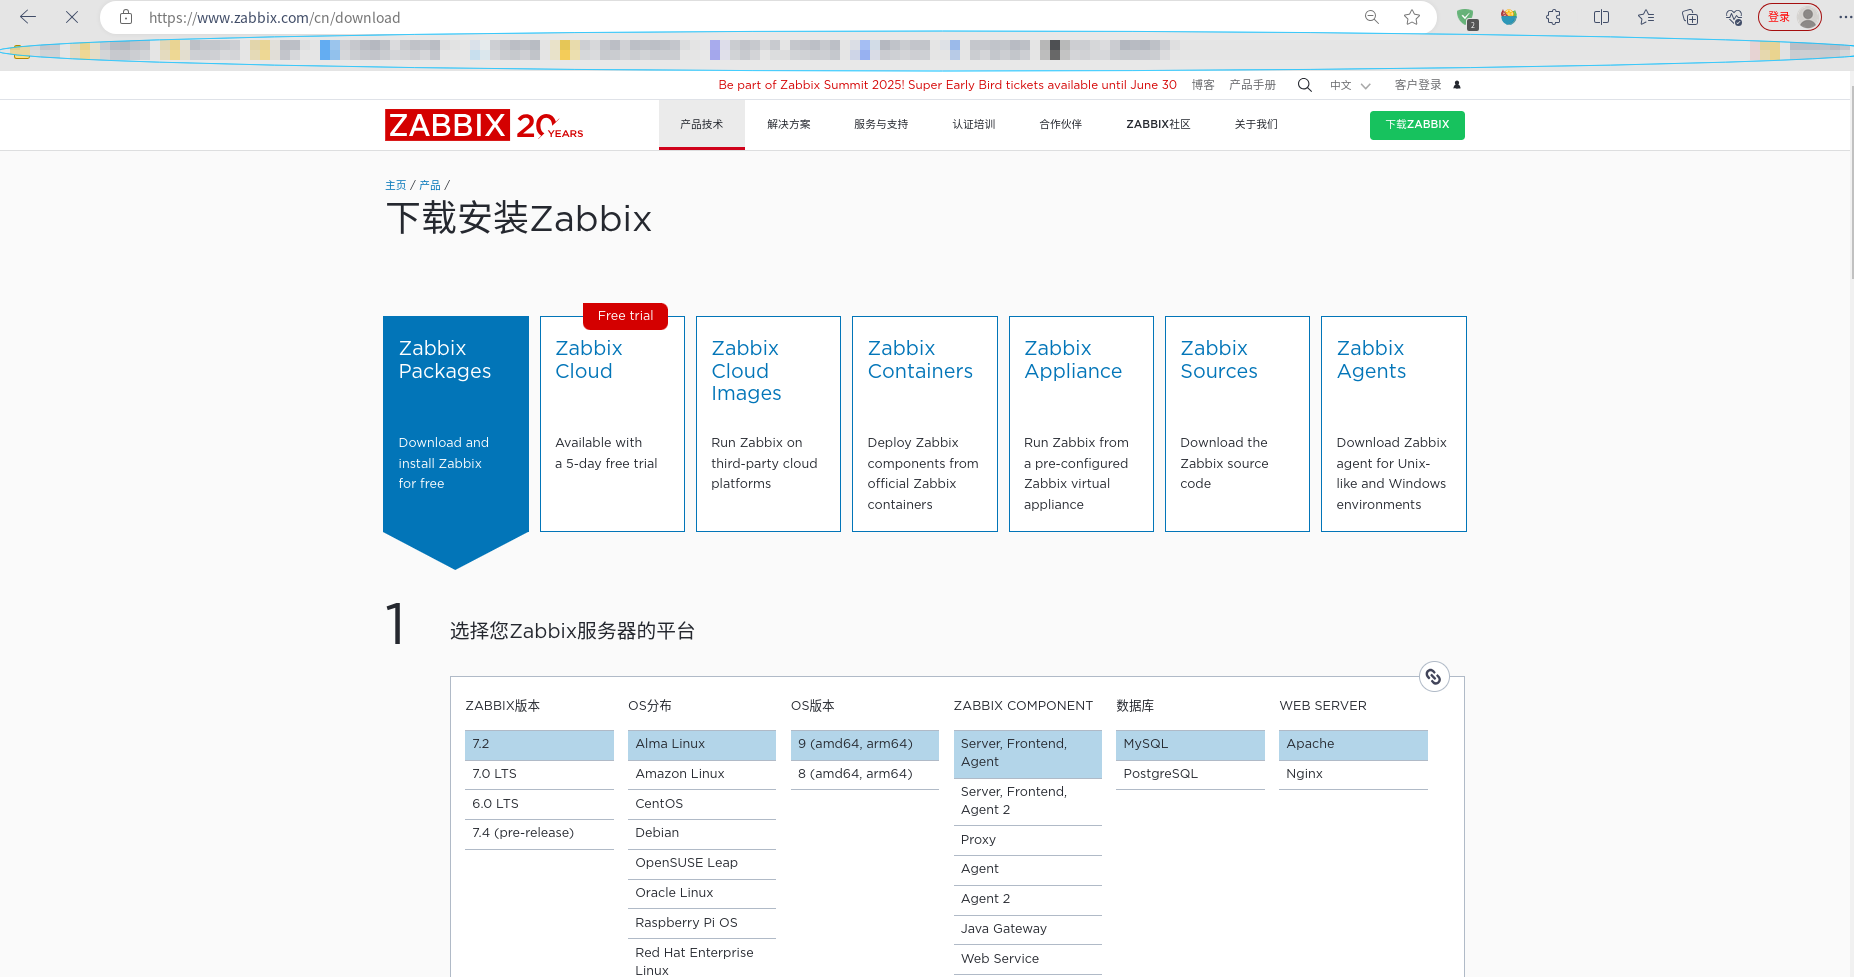This screenshot has height=977, width=1854.
Task: Open browser collections
Action: click(x=1690, y=17)
